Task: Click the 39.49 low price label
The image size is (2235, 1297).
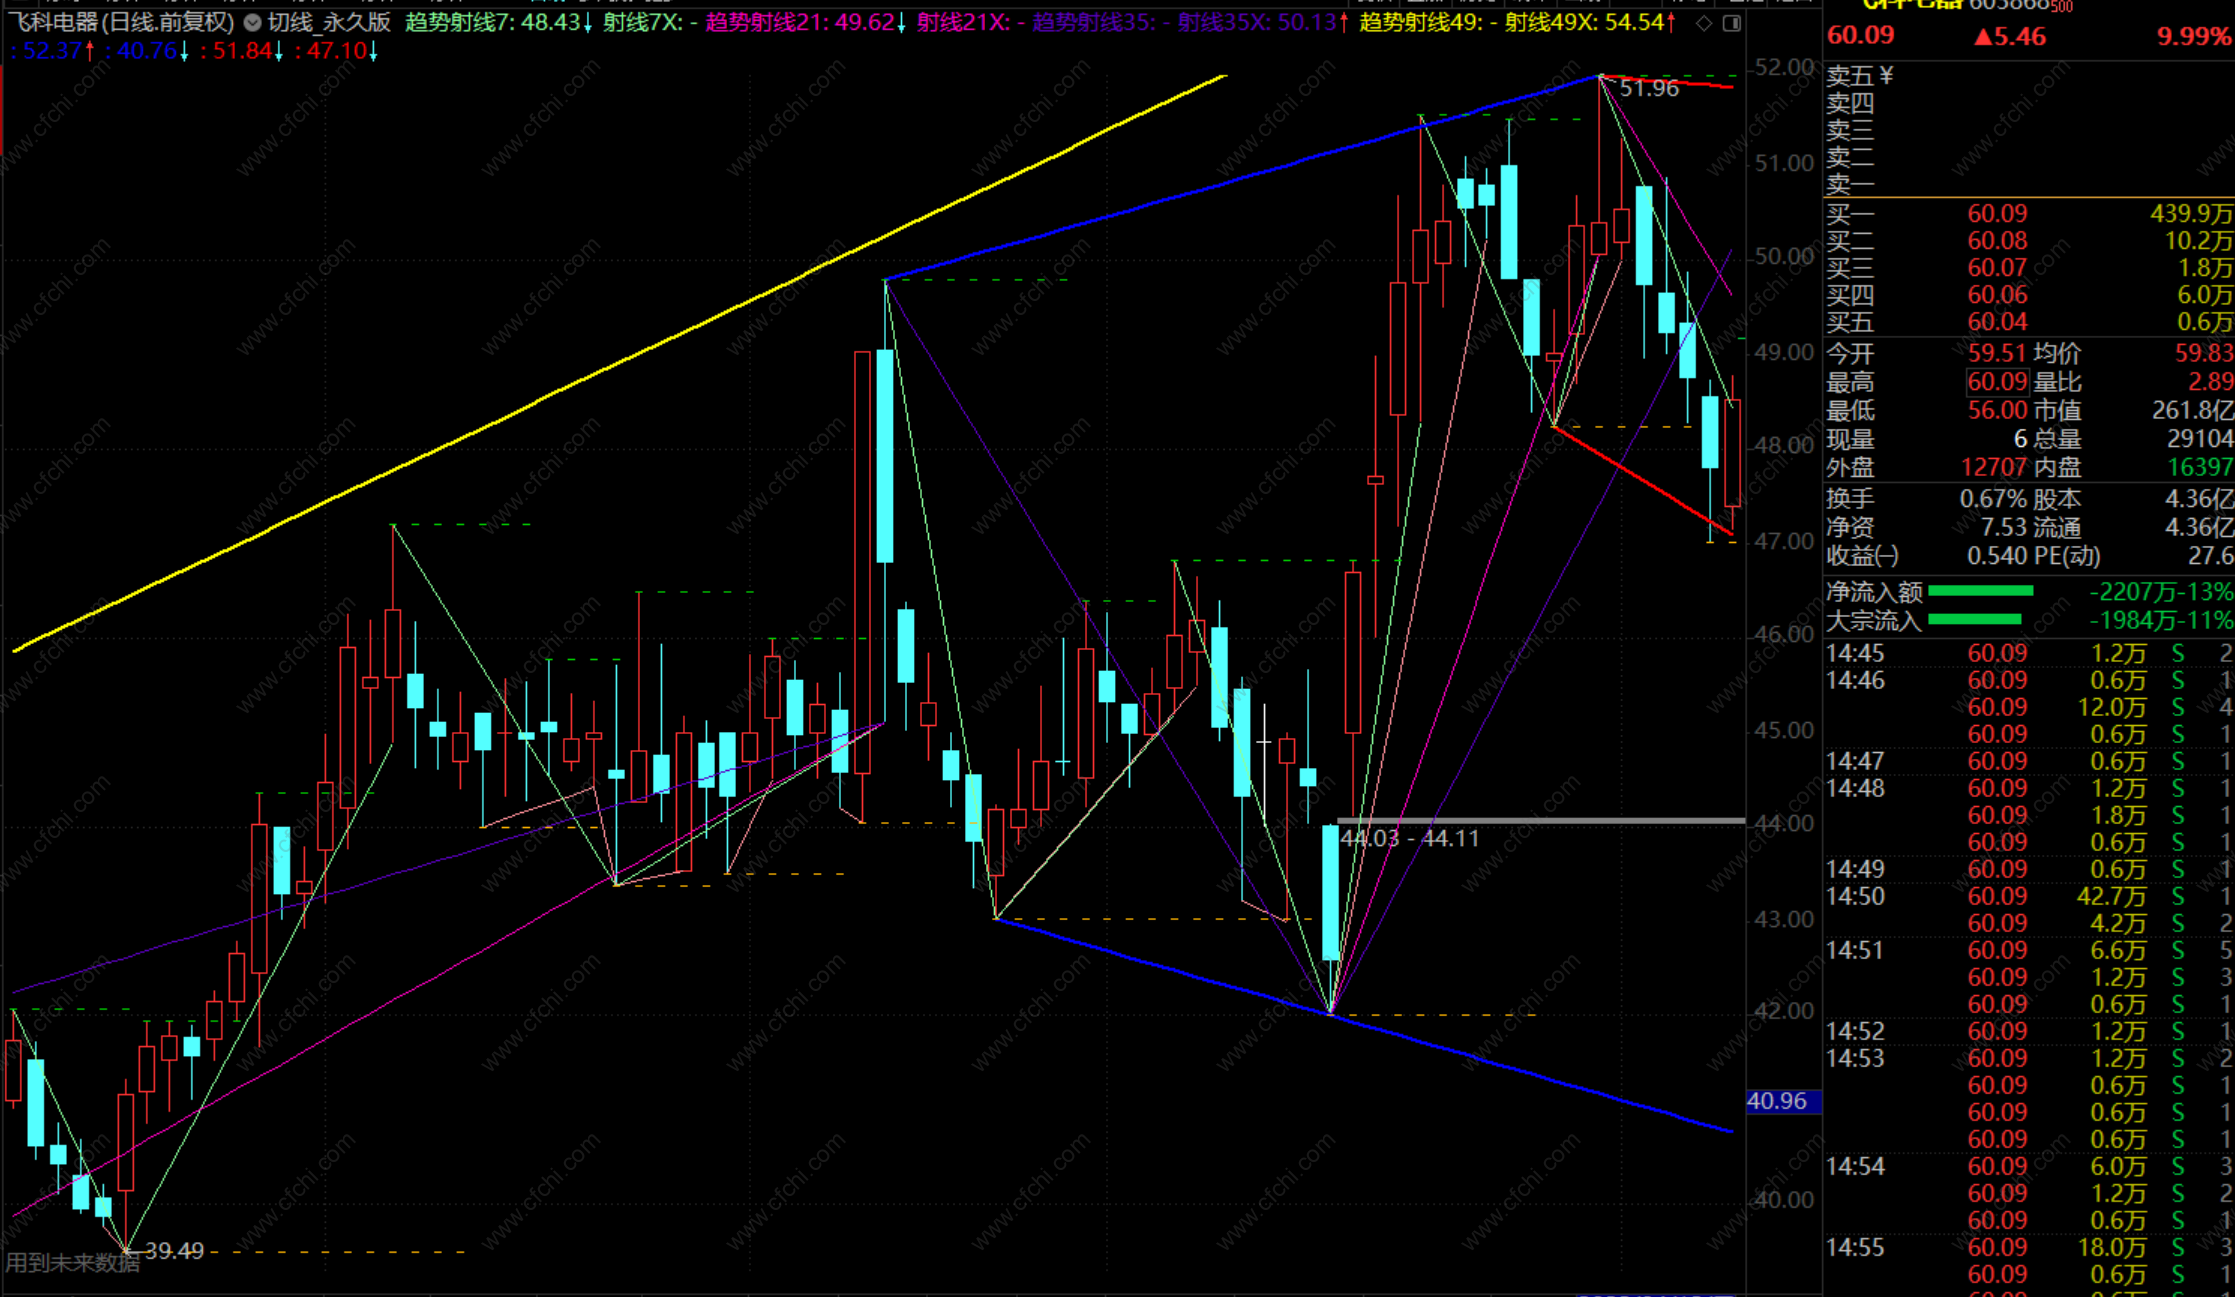Action: tap(174, 1251)
